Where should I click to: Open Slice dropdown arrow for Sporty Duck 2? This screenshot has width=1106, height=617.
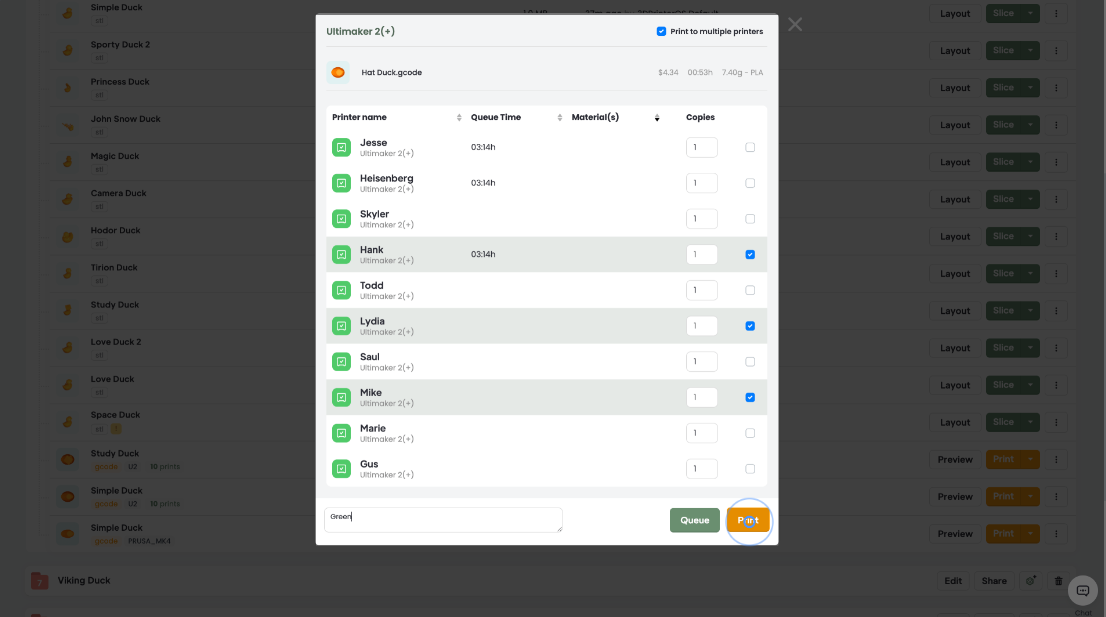click(x=1030, y=51)
